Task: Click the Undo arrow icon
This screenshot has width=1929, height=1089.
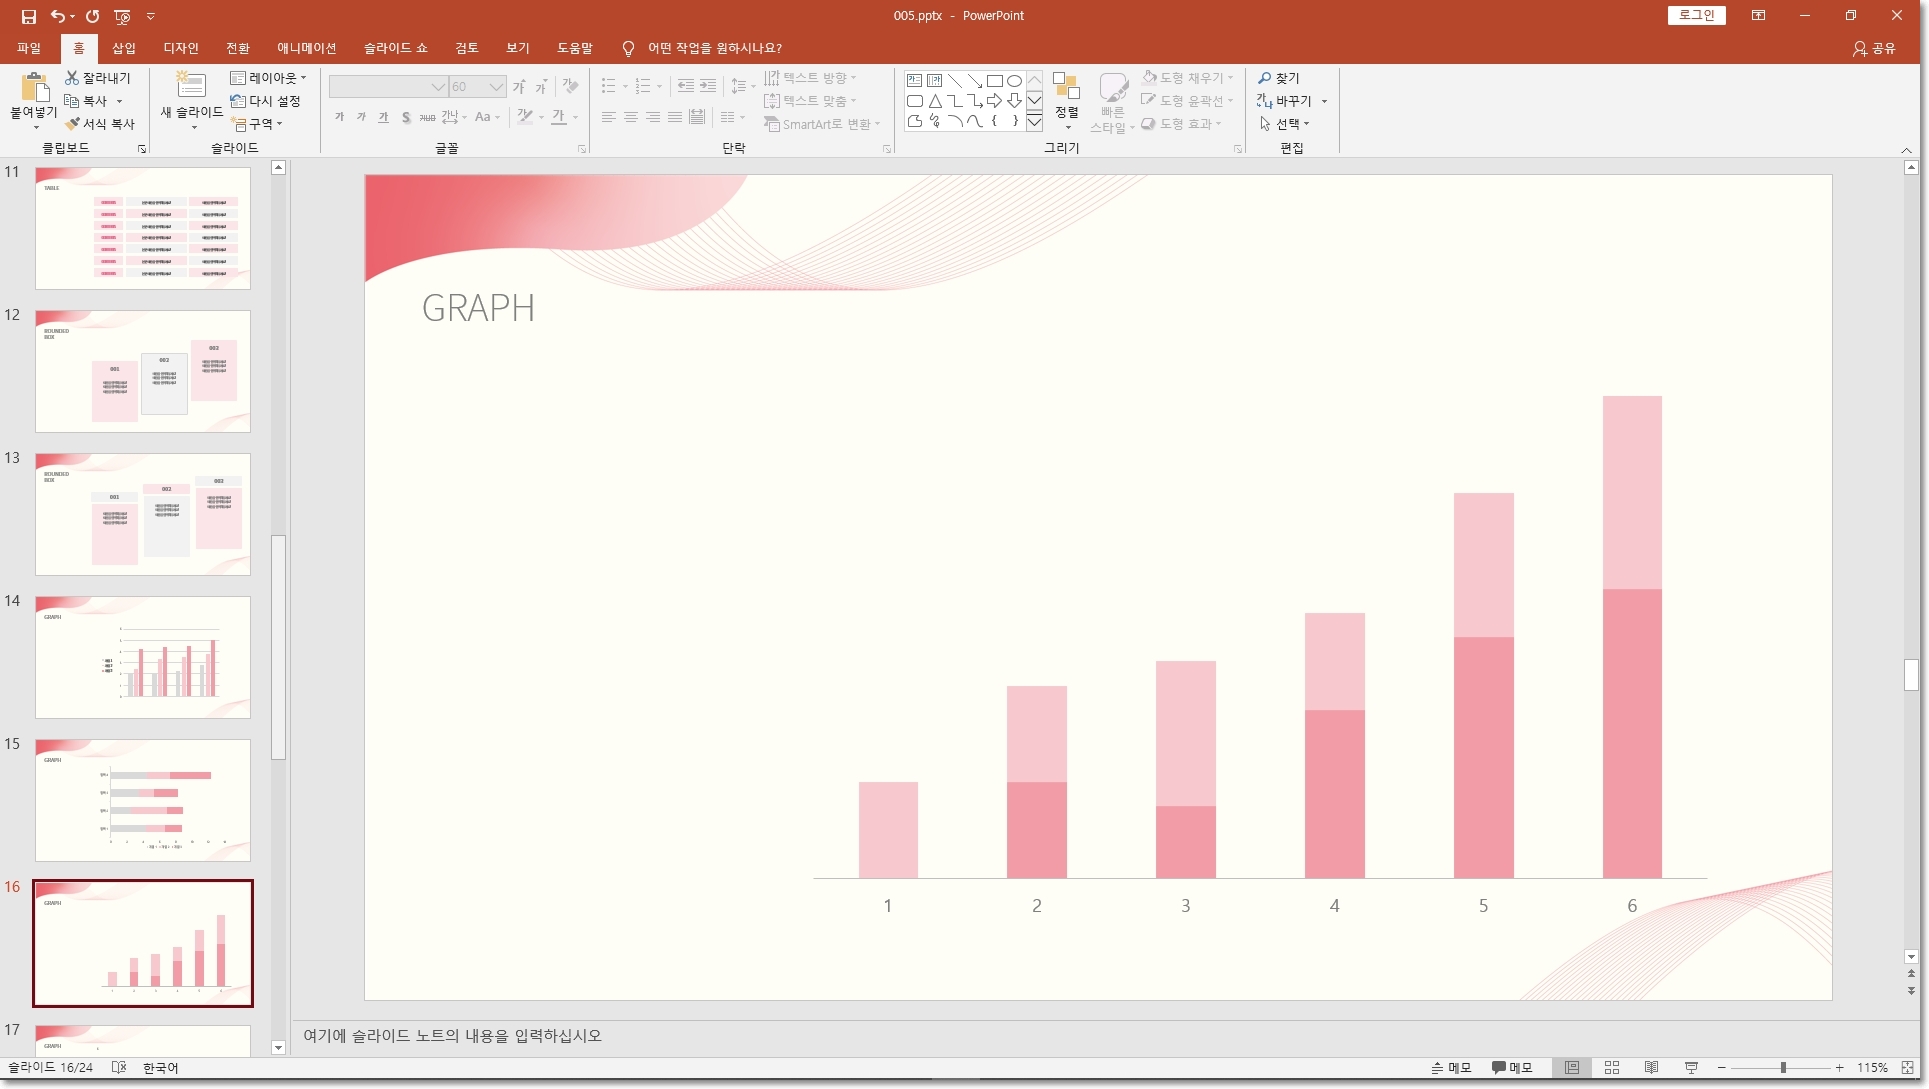Action: click(58, 16)
